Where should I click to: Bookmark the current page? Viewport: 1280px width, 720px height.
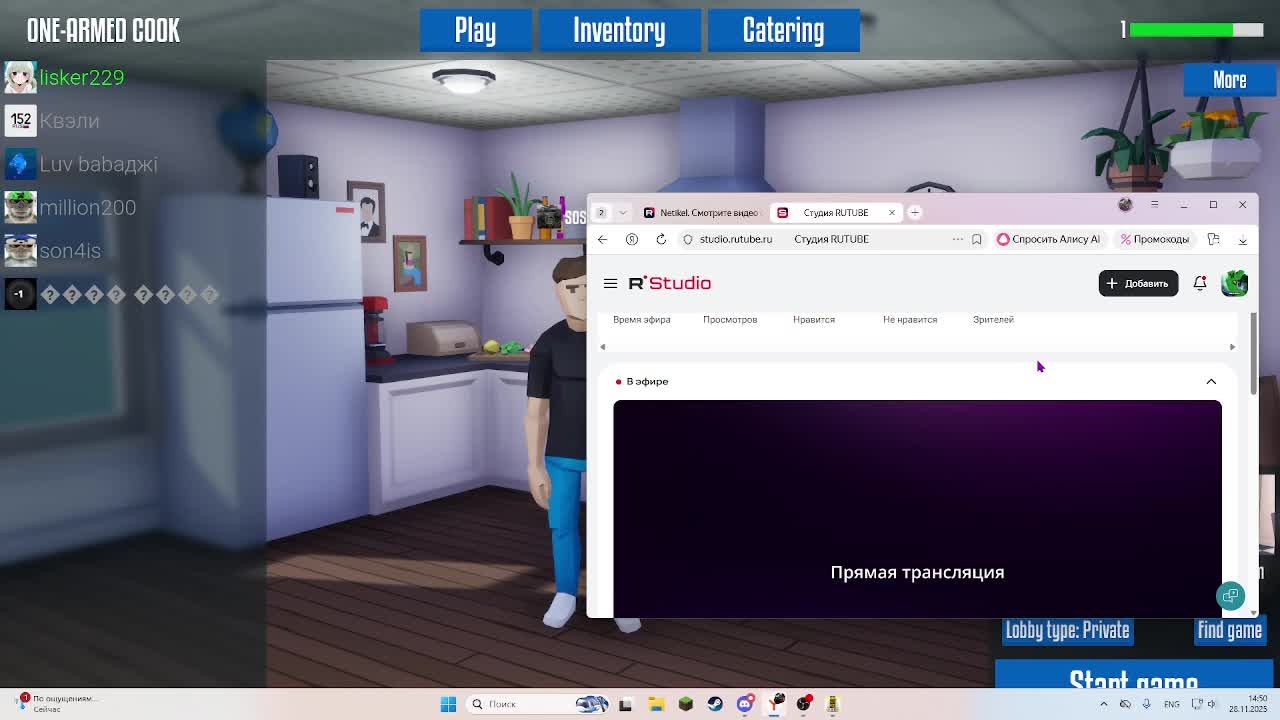[977, 239]
